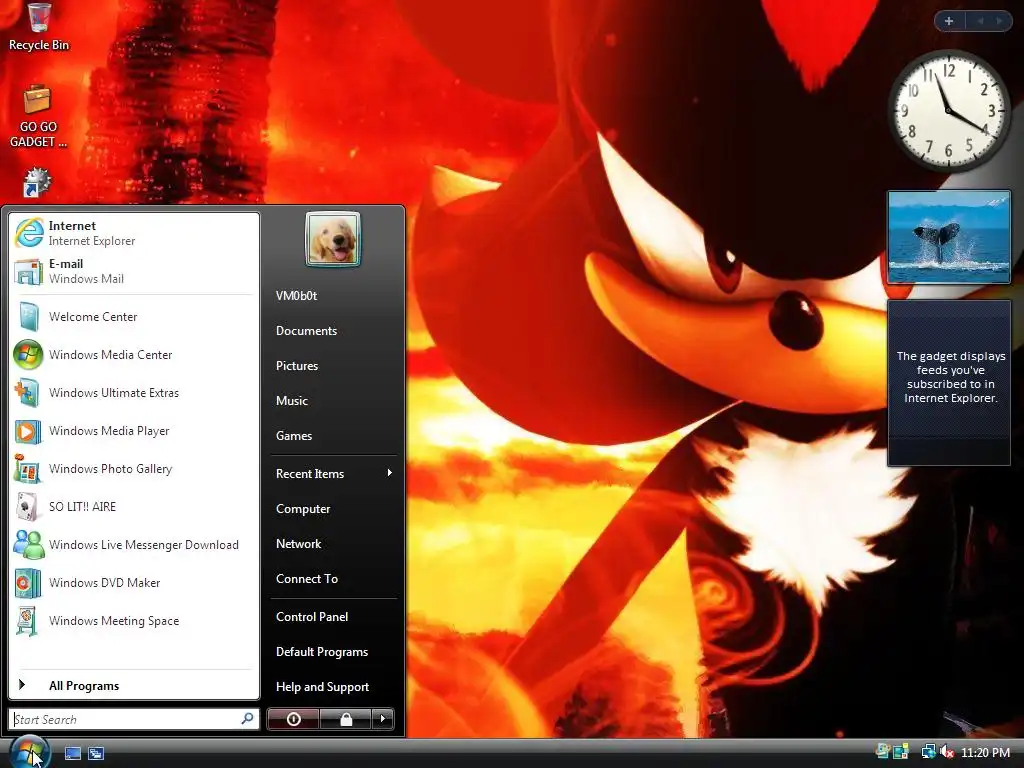Open Windows Mail E-mail entry
Viewport: 1024px width, 768px height.
tap(134, 271)
